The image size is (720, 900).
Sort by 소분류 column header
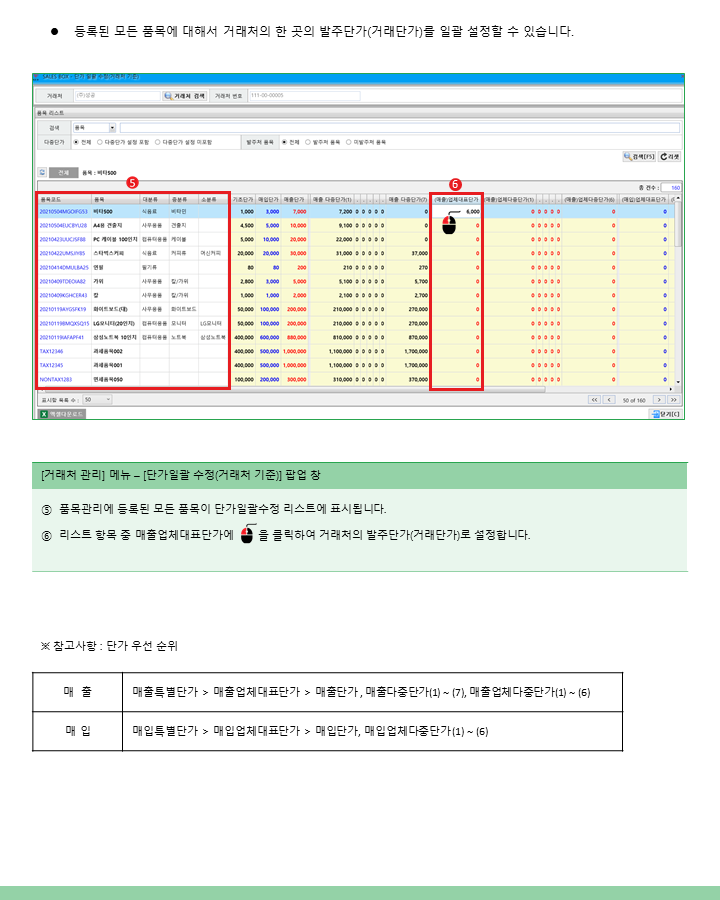click(x=214, y=199)
